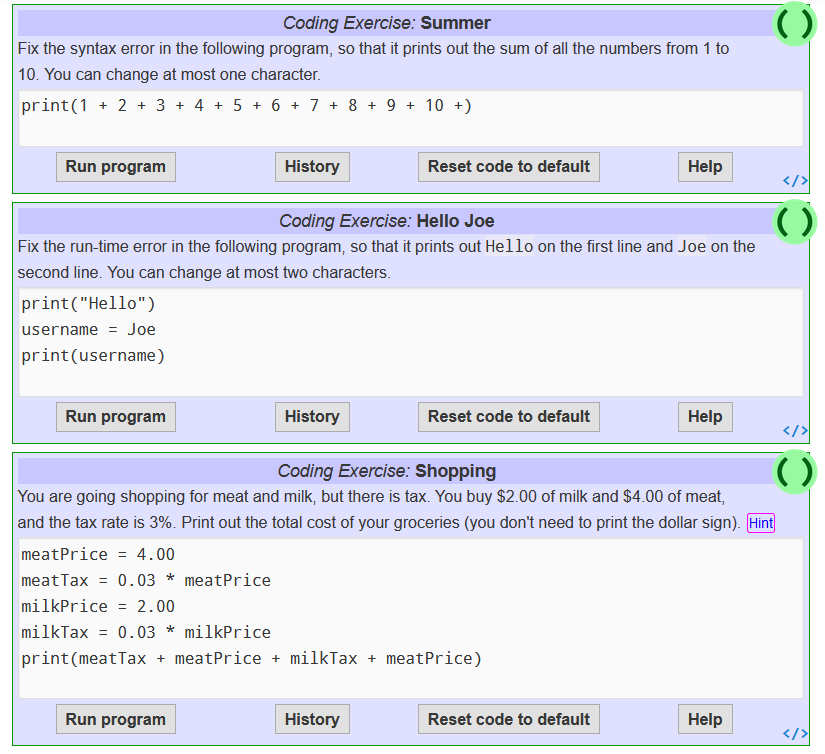
Task: Reset Summer code to default
Action: 508,166
